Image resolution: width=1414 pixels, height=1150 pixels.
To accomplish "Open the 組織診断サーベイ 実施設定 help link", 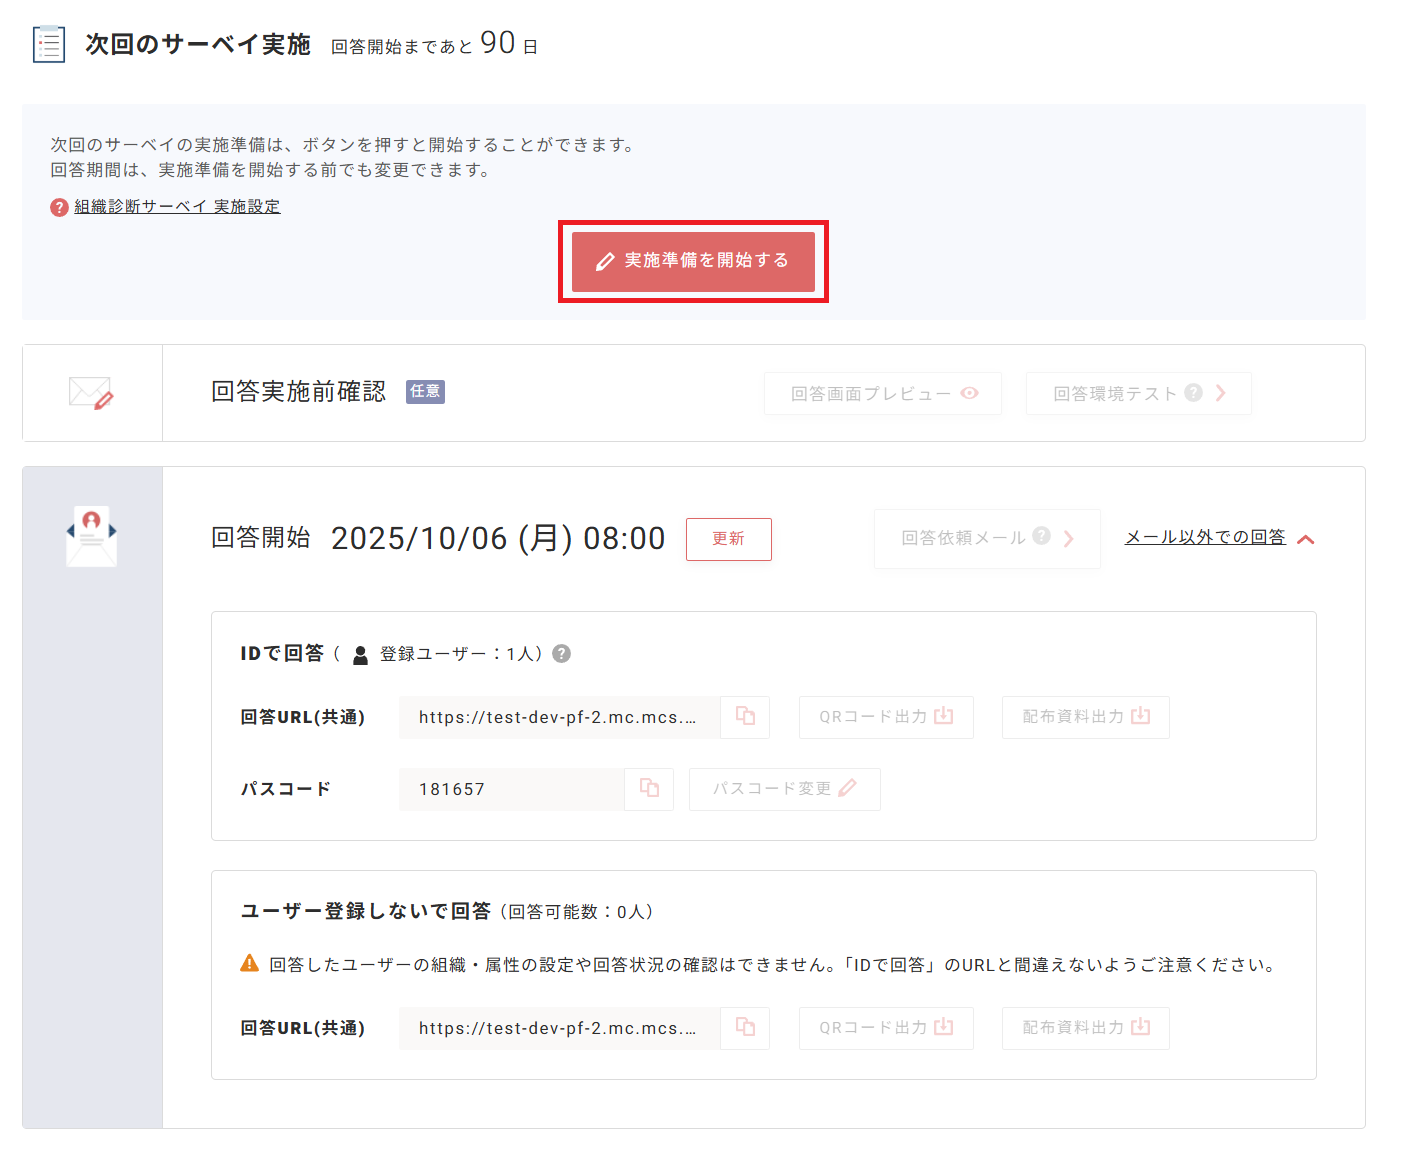I will point(177,207).
